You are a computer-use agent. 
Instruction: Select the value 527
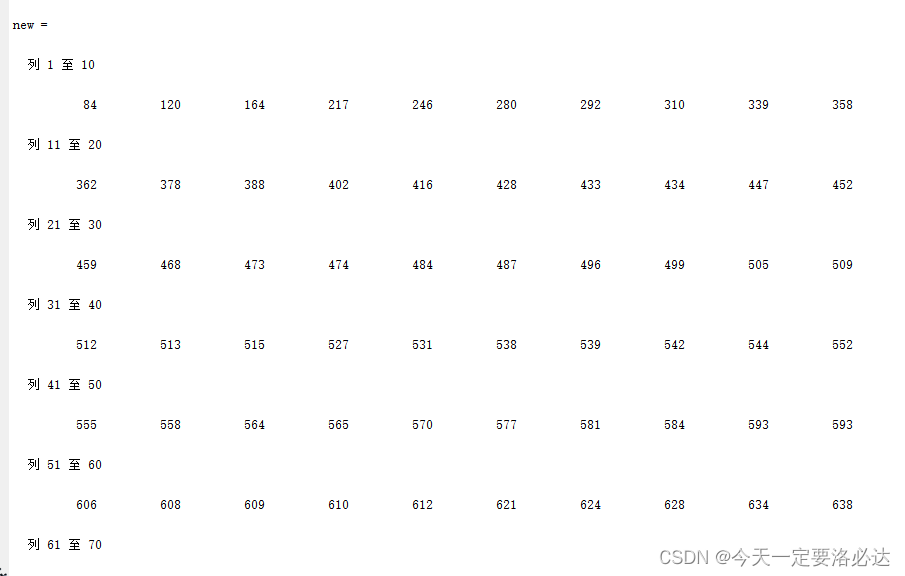pos(339,345)
